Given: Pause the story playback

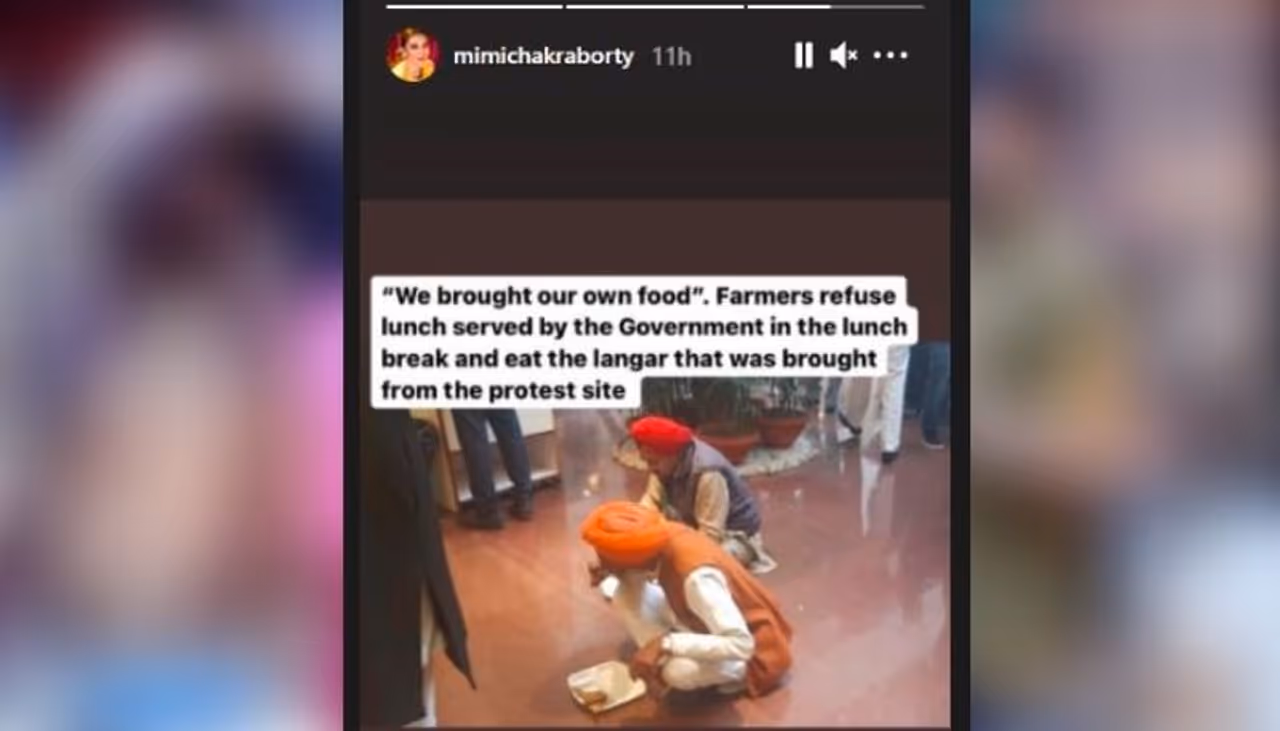Looking at the screenshot, I should pyautogui.click(x=803, y=56).
